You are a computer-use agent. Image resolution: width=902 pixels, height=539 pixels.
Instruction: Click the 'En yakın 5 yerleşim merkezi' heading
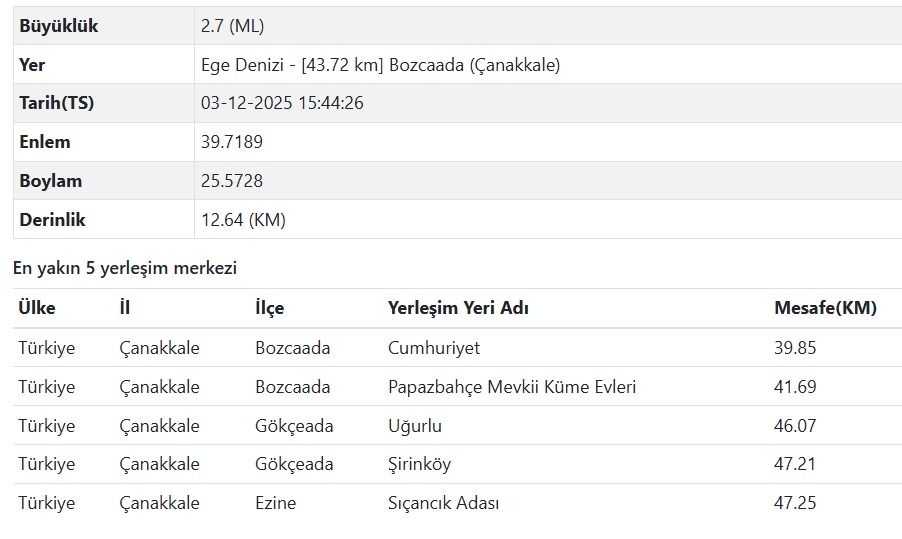125,268
